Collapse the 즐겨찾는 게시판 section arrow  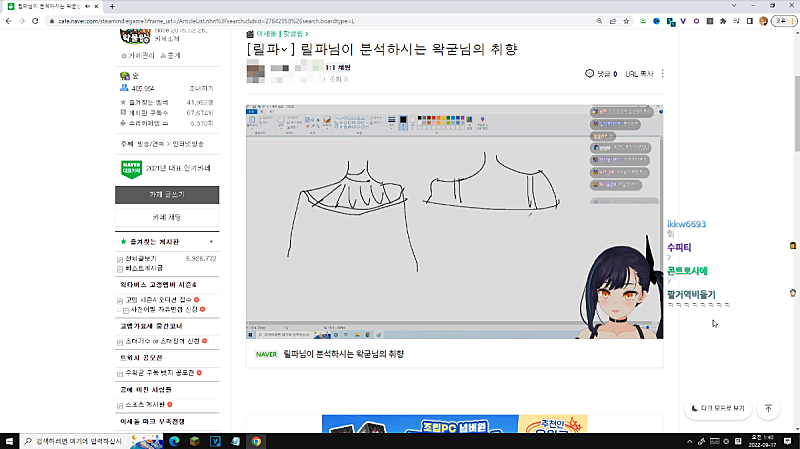tap(211, 242)
